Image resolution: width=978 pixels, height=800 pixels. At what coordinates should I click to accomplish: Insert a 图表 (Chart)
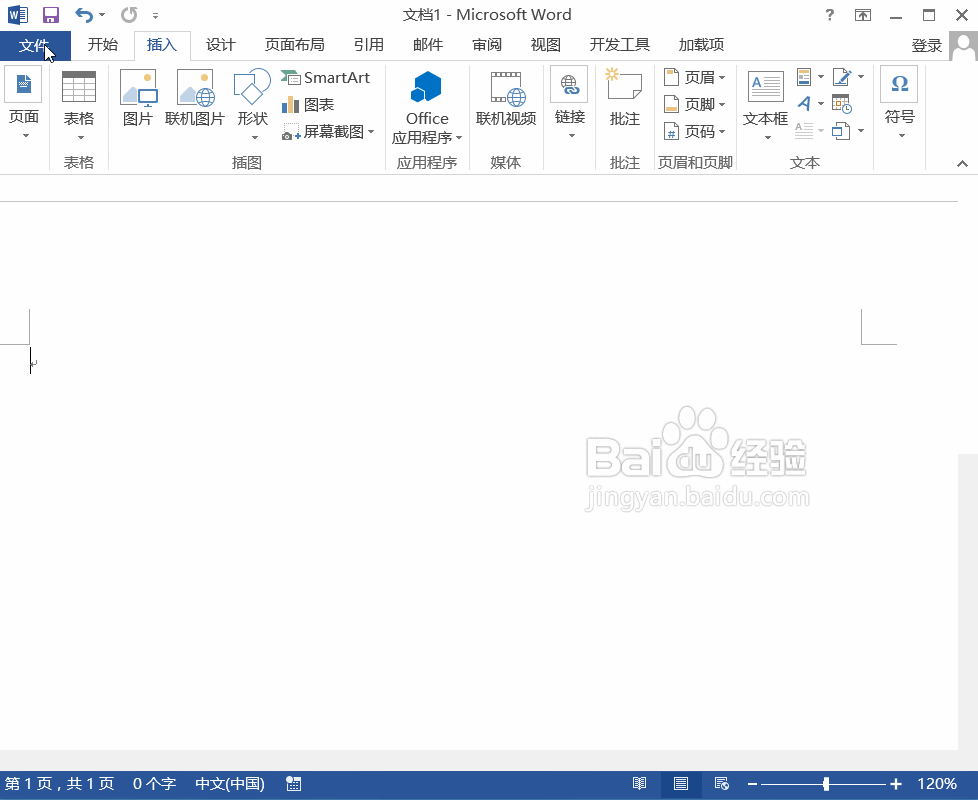point(308,105)
